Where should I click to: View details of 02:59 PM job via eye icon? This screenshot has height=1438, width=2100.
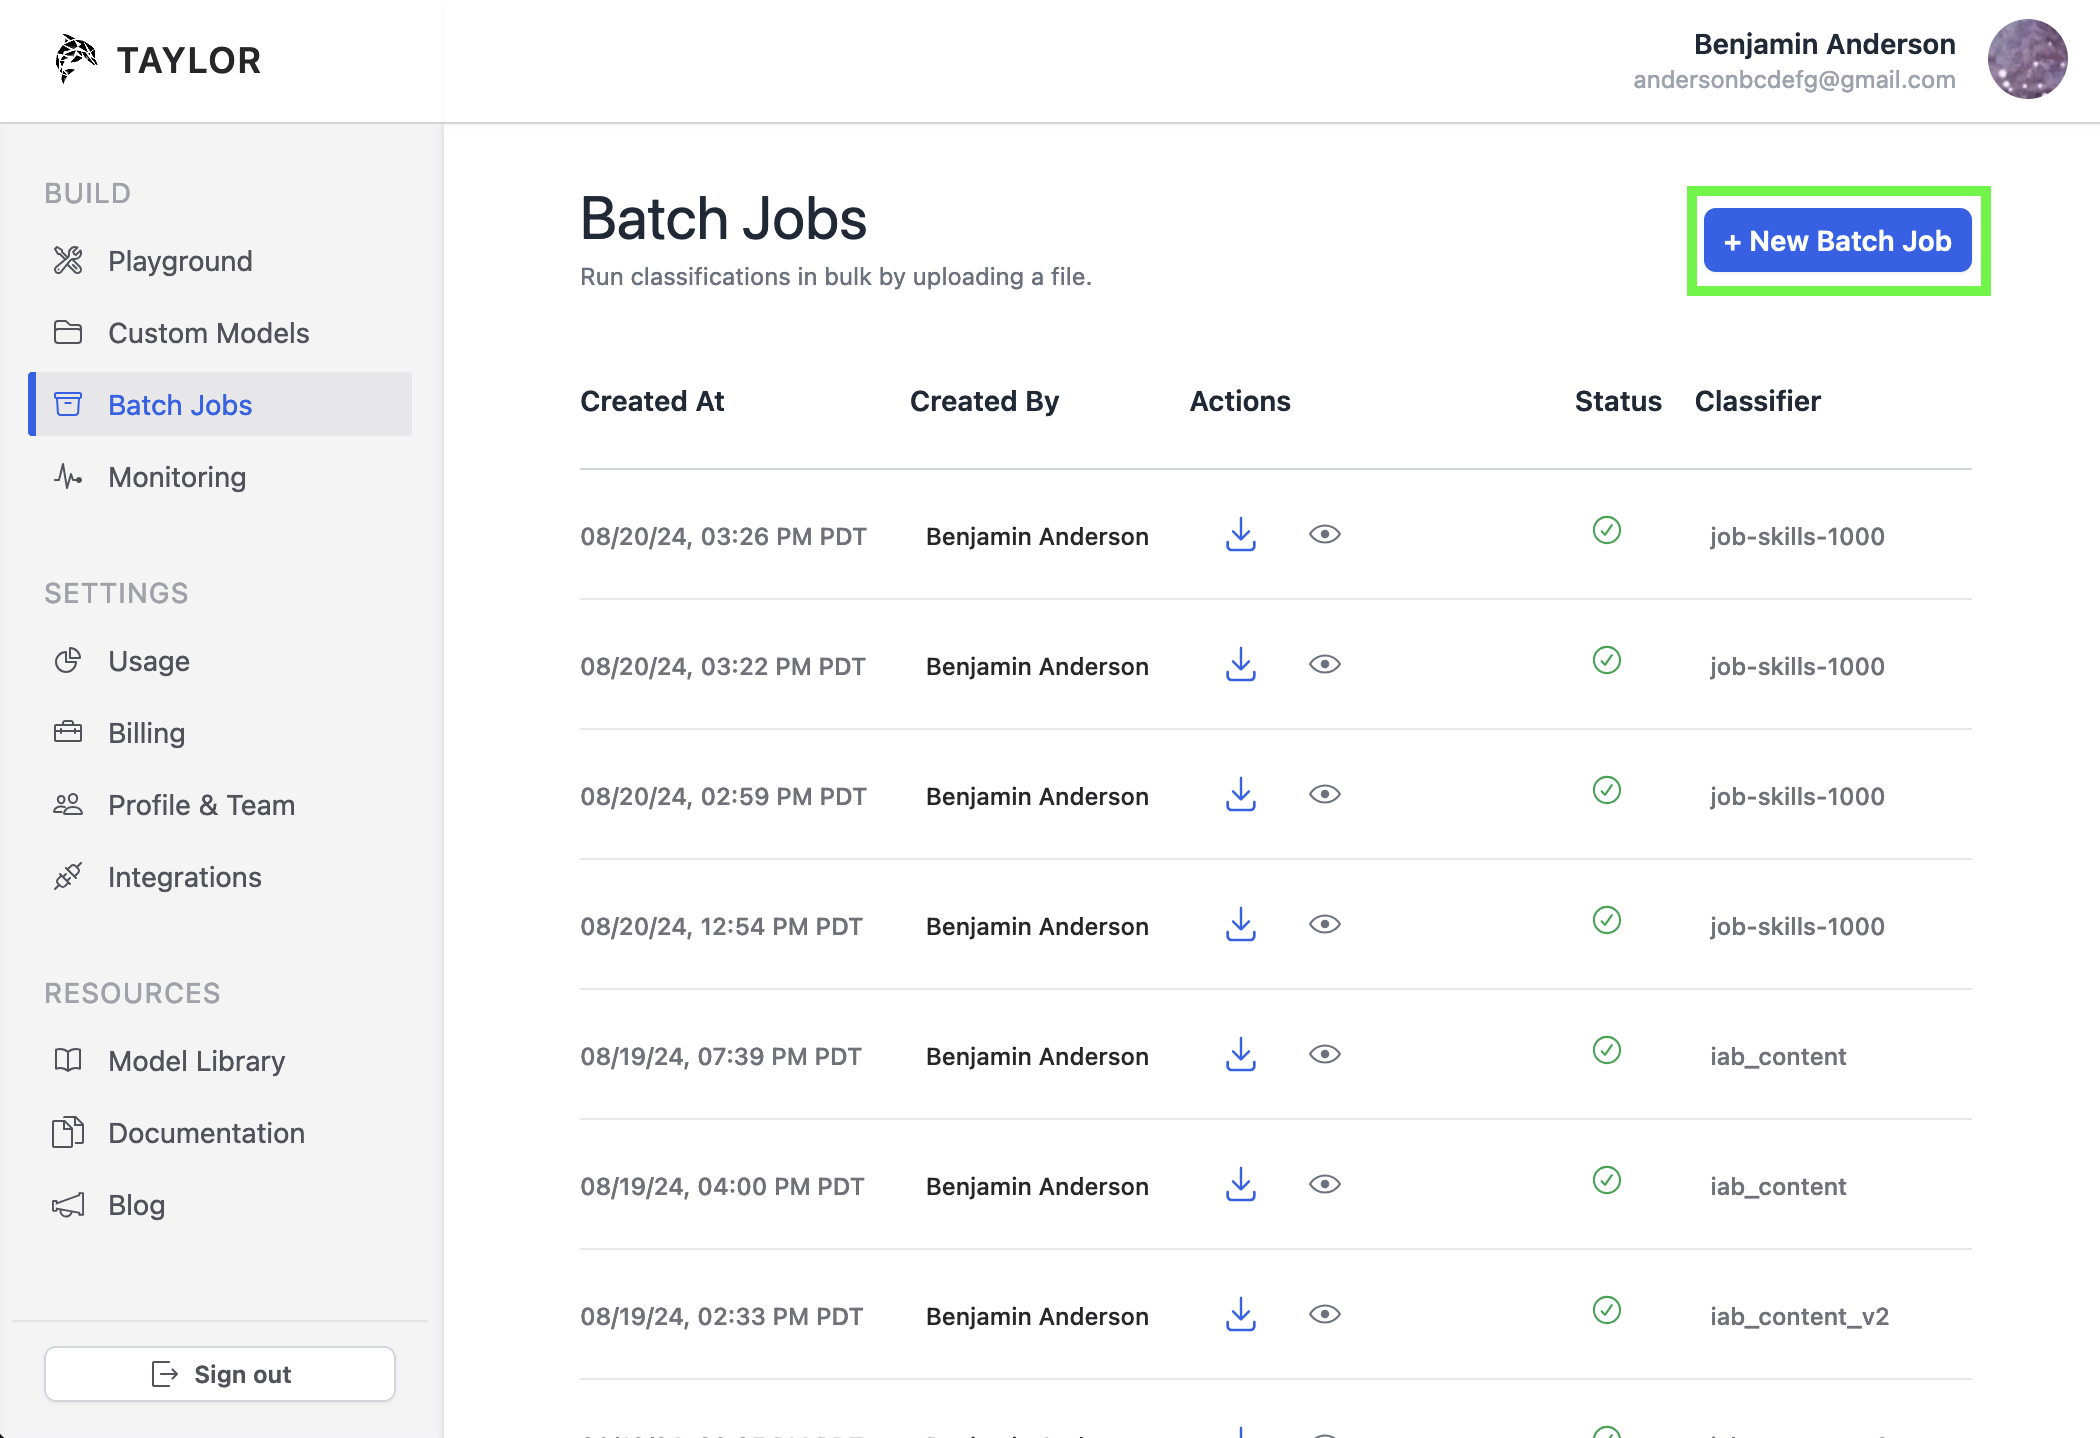click(x=1325, y=794)
